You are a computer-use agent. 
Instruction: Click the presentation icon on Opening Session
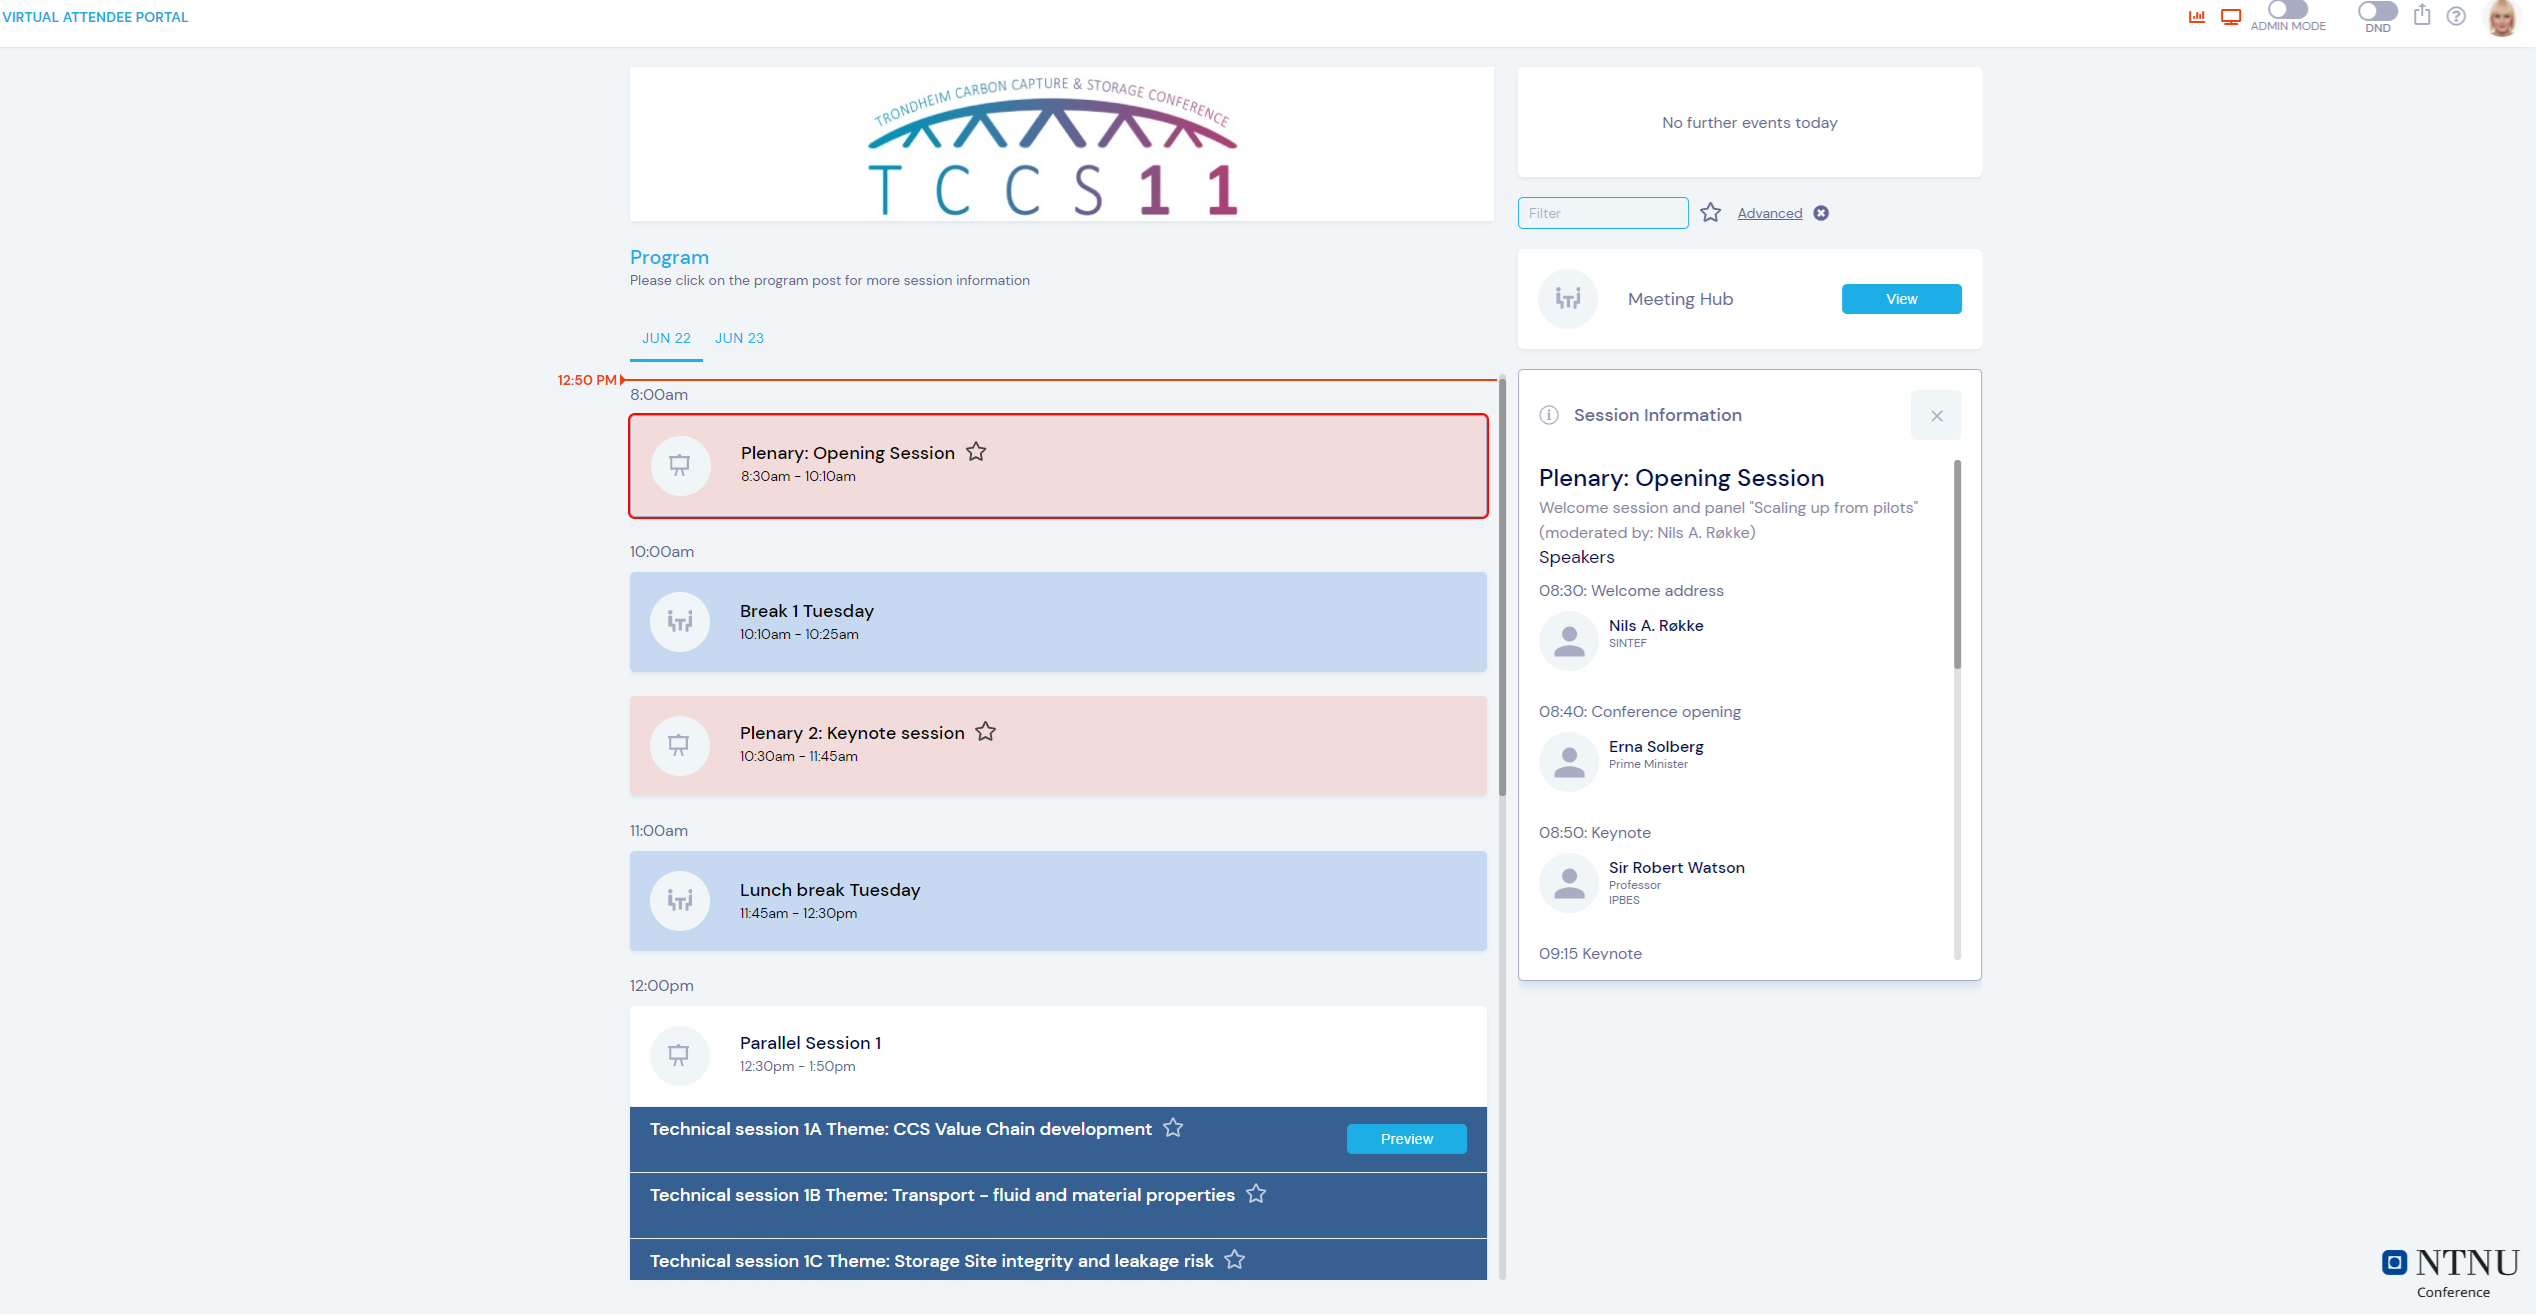tap(680, 465)
